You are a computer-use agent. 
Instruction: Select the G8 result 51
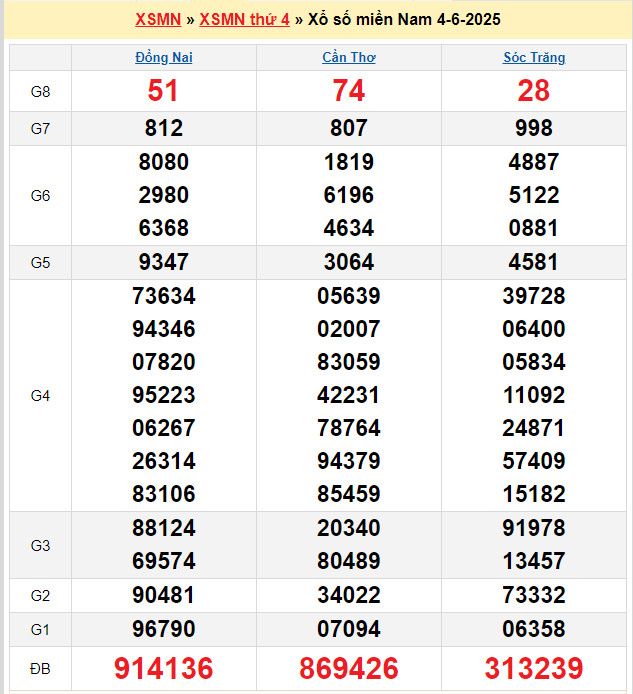(x=163, y=91)
